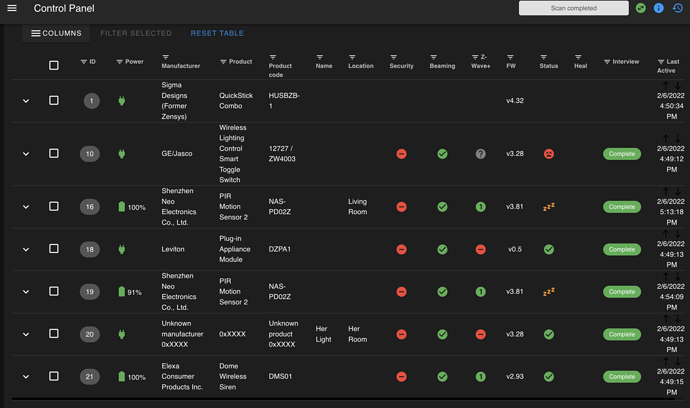Open the hamburger navigation menu
Image resolution: width=690 pixels, height=408 pixels.
click(x=12, y=8)
